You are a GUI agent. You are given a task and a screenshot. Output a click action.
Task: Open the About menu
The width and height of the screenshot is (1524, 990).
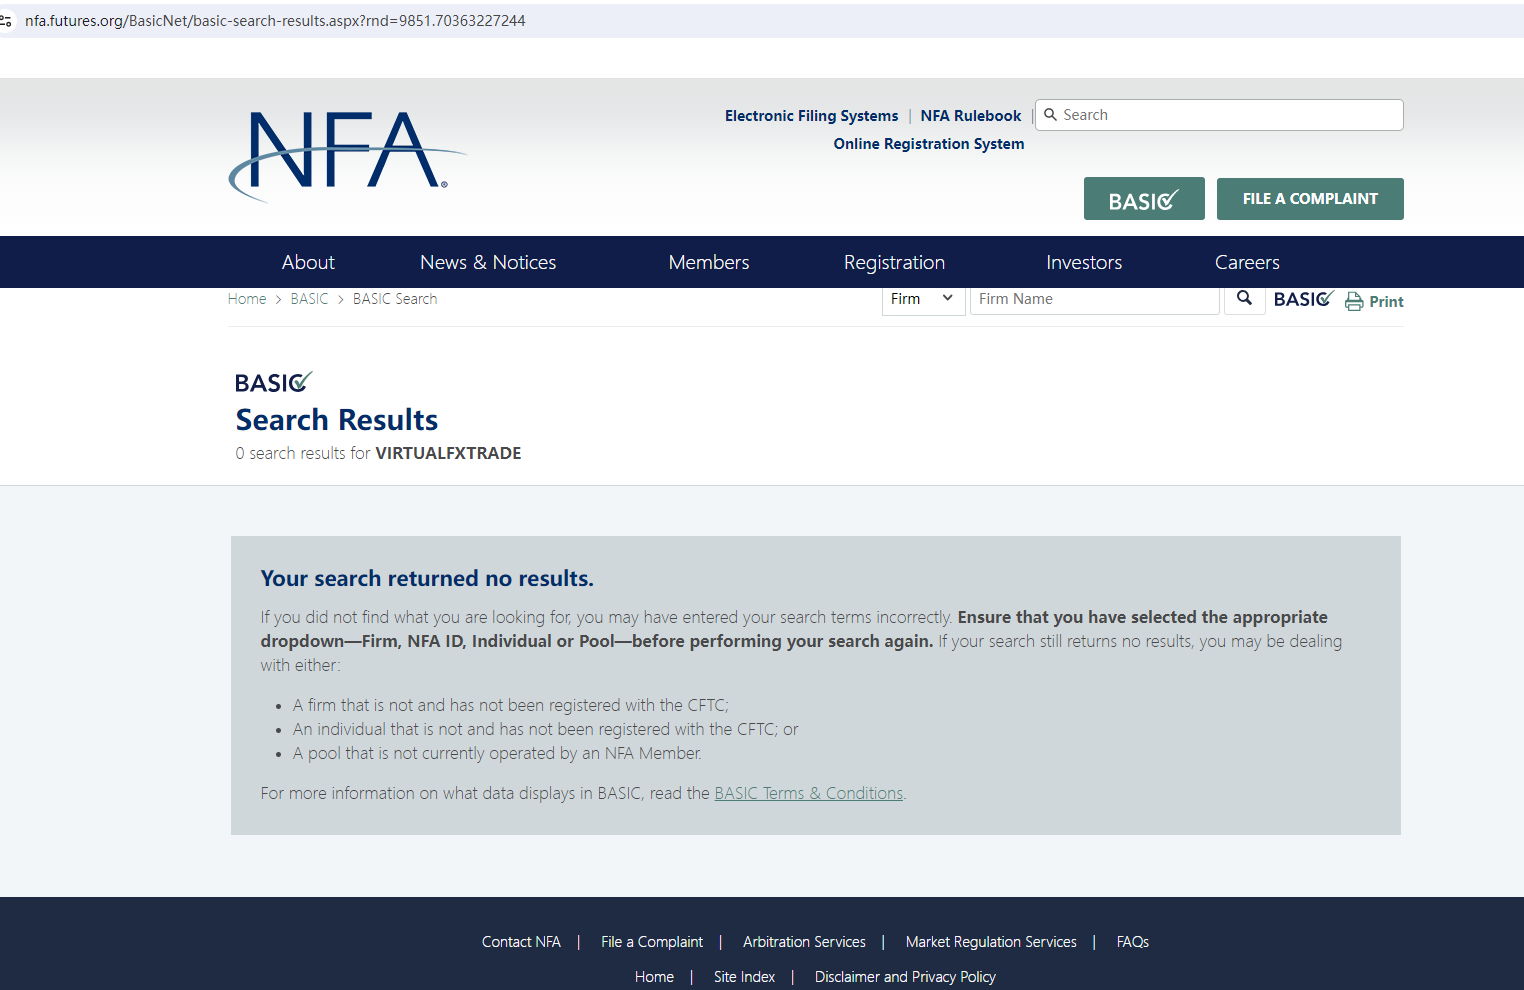click(x=308, y=262)
